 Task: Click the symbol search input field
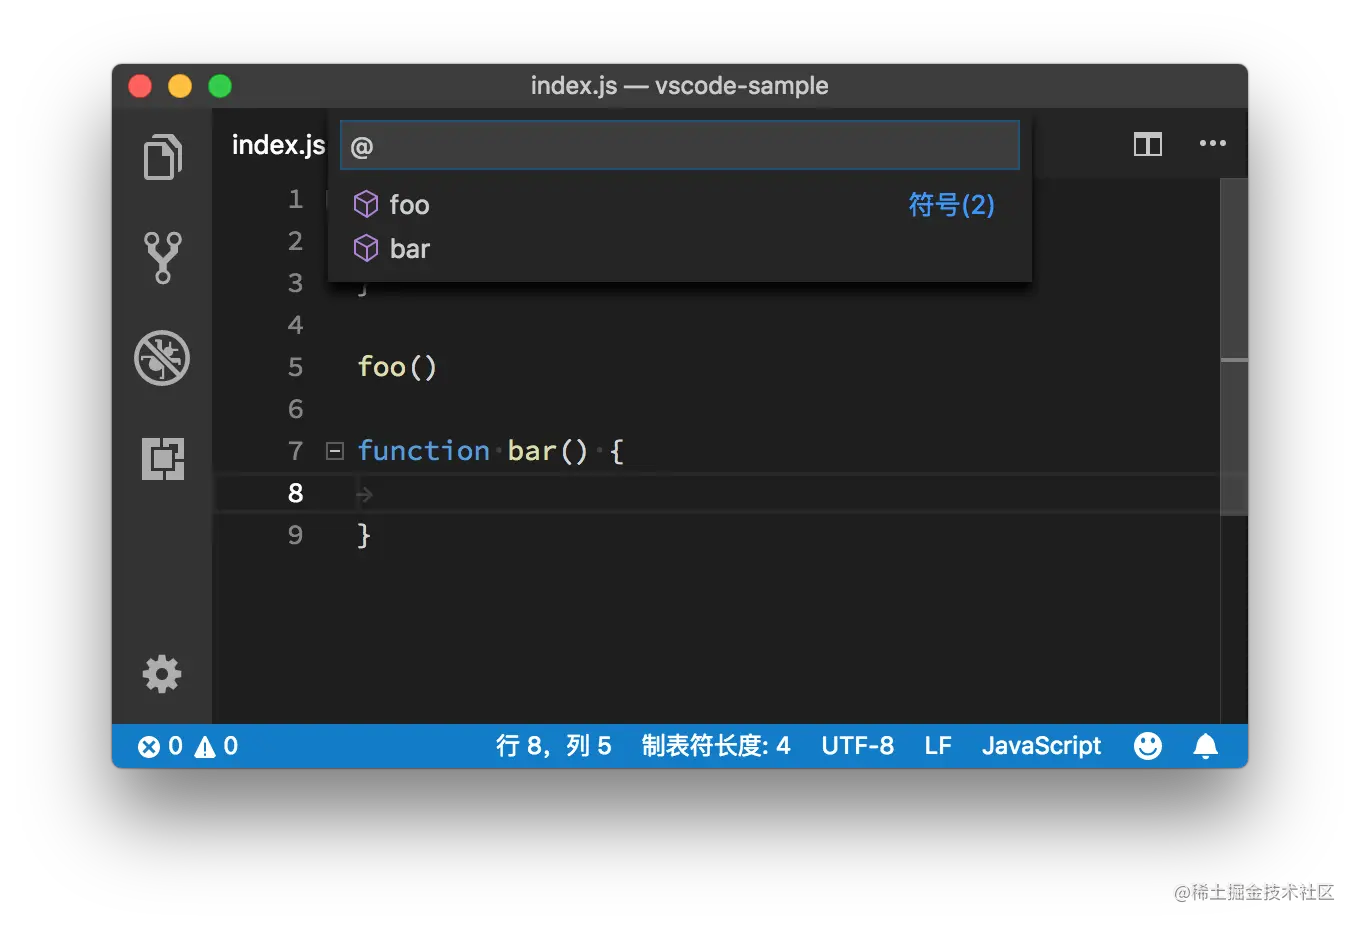pyautogui.click(x=680, y=146)
